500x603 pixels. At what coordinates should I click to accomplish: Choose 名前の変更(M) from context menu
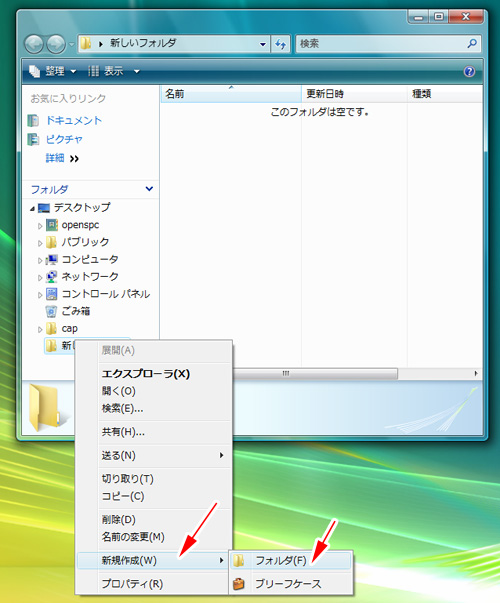point(153,537)
